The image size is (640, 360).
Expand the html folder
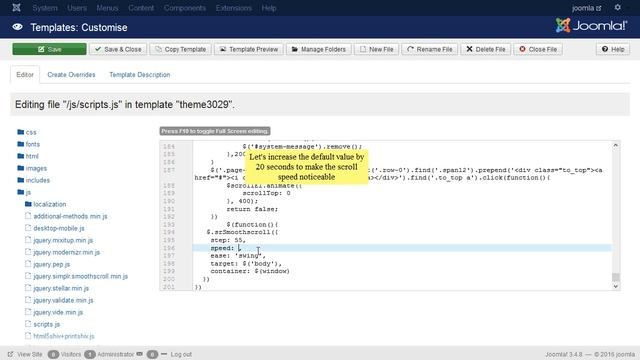coord(32,156)
